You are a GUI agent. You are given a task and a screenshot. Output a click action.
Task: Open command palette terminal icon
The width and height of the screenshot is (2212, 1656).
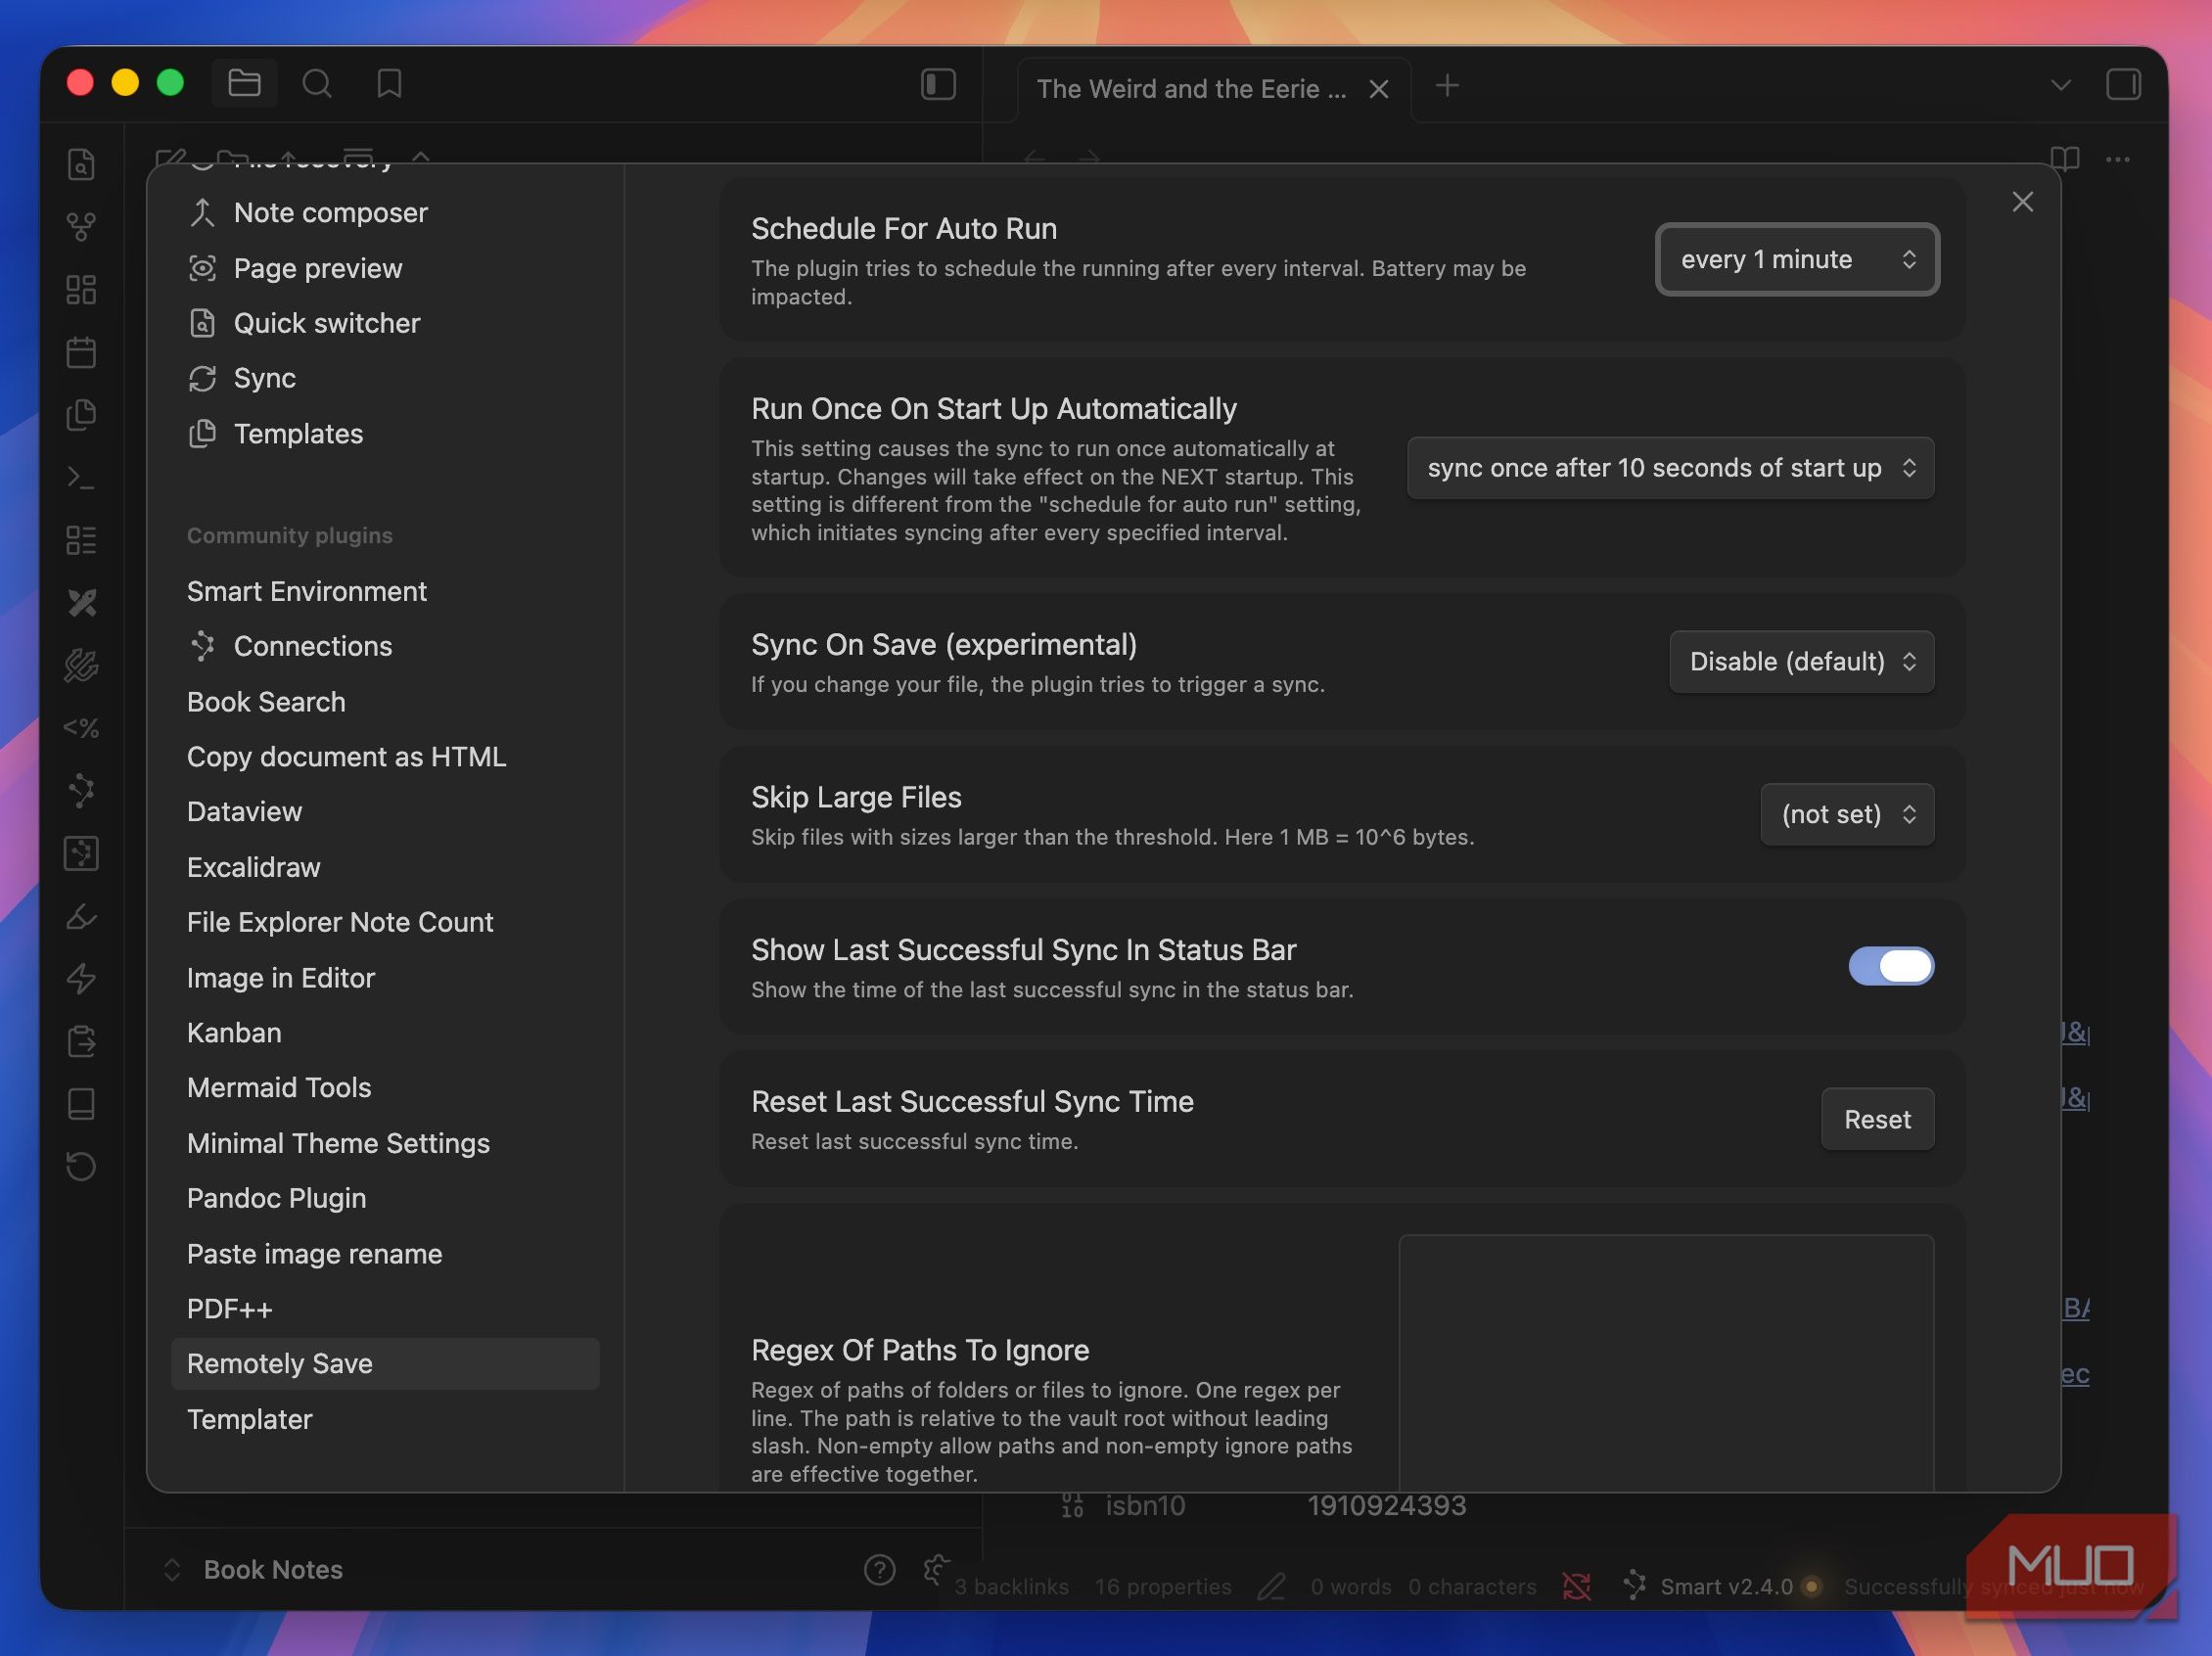coord(81,478)
